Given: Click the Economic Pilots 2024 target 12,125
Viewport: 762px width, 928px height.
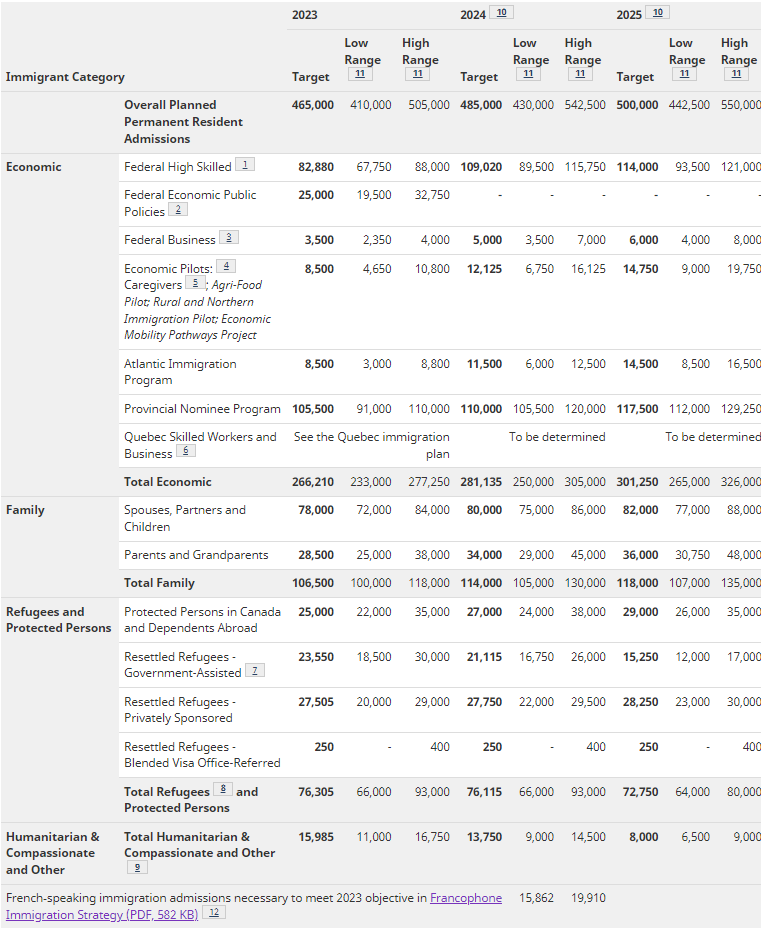Looking at the screenshot, I should [484, 269].
